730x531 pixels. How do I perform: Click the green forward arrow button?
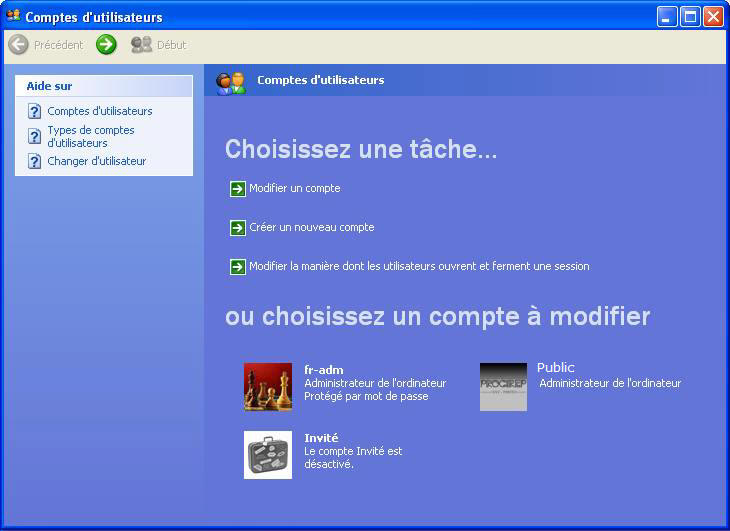click(106, 45)
